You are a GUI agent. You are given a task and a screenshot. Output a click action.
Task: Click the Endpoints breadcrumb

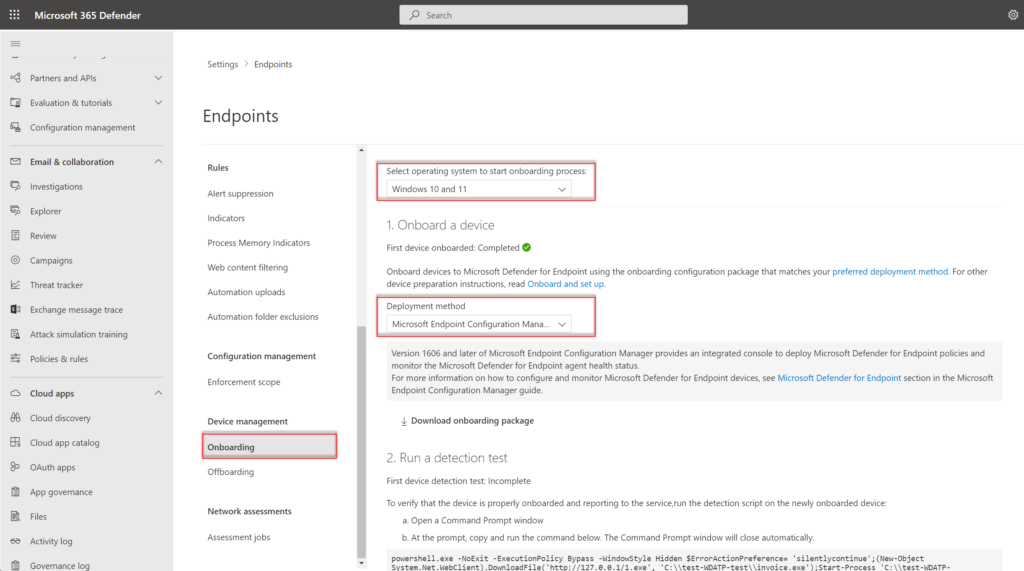[x=273, y=64]
